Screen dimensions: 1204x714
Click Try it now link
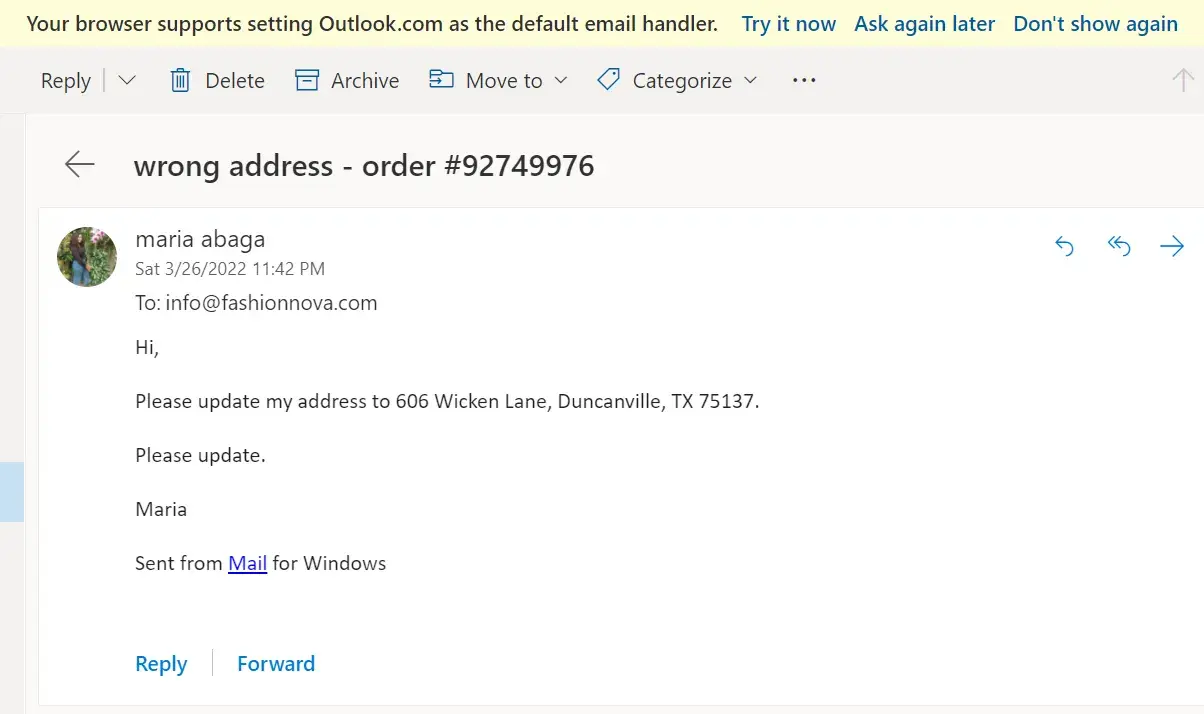tap(788, 24)
